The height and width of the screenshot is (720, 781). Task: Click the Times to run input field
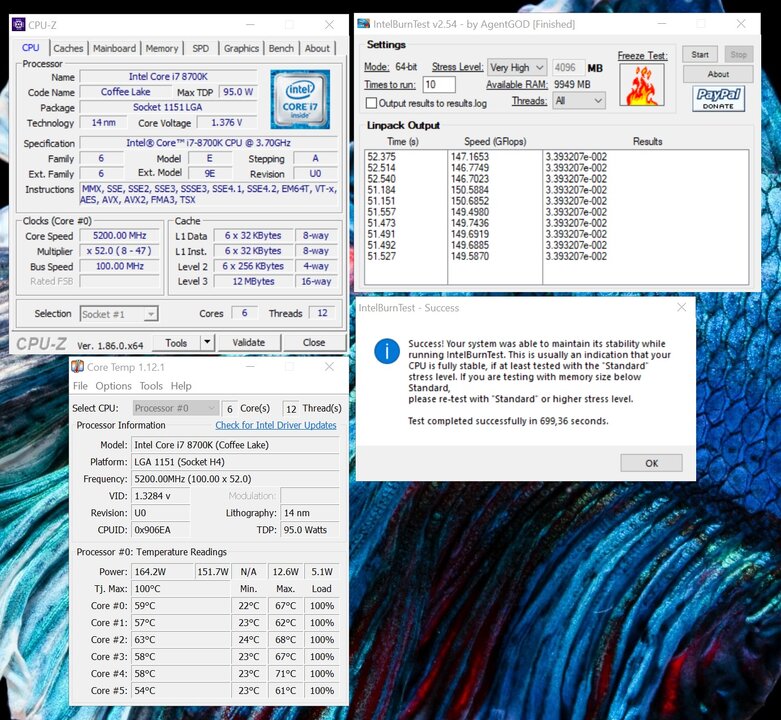439,84
